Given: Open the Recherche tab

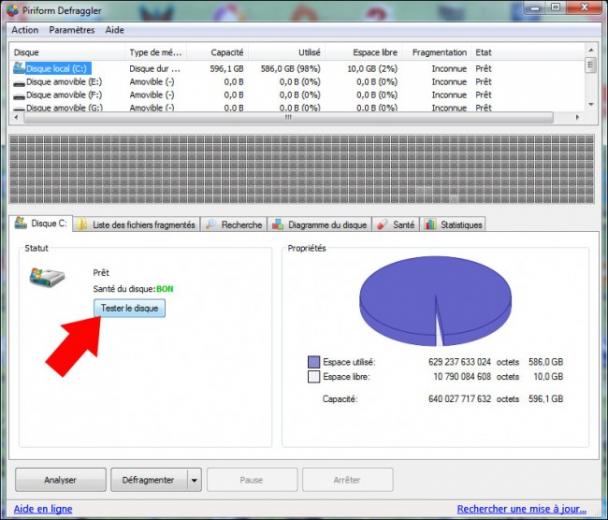Looking at the screenshot, I should (x=234, y=225).
